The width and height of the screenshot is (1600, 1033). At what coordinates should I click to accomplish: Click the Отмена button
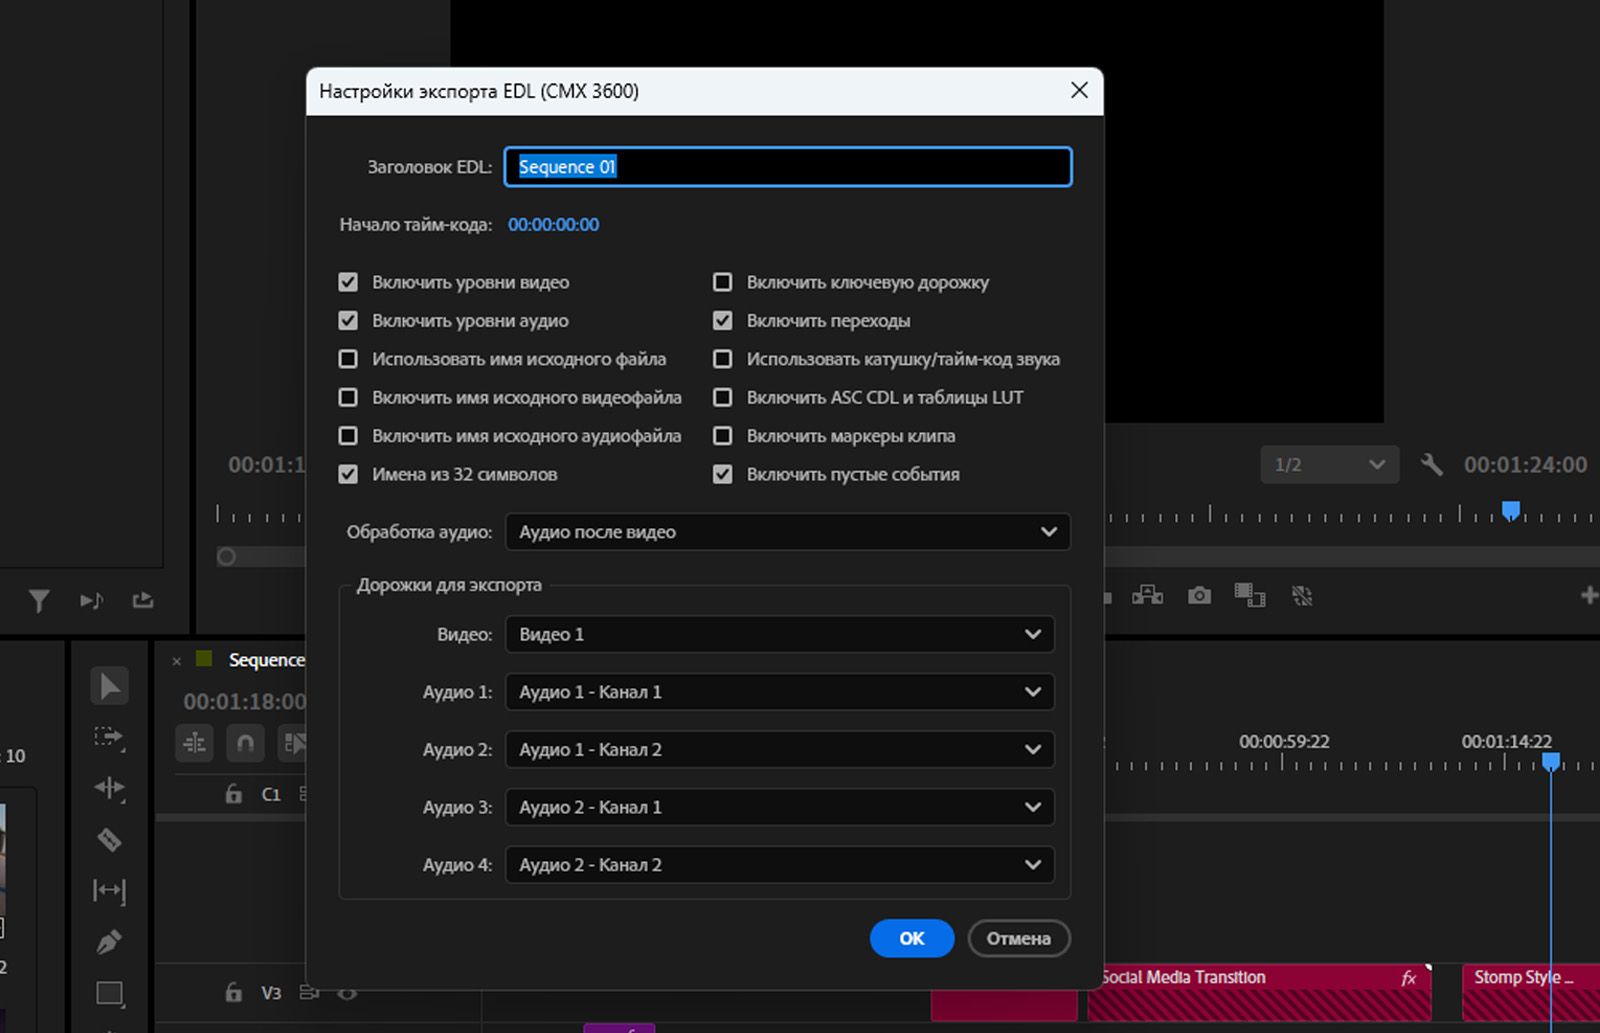coord(1018,938)
